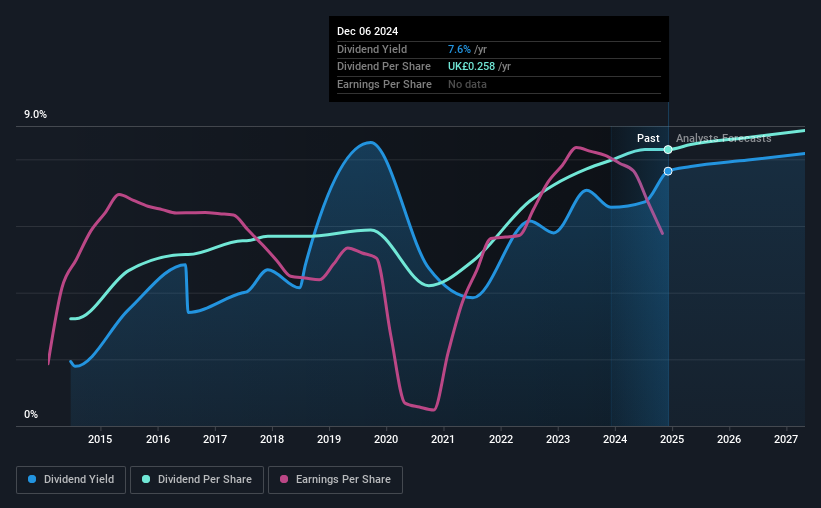Click the No data earnings value
The width and height of the screenshot is (821, 508).
click(x=467, y=84)
